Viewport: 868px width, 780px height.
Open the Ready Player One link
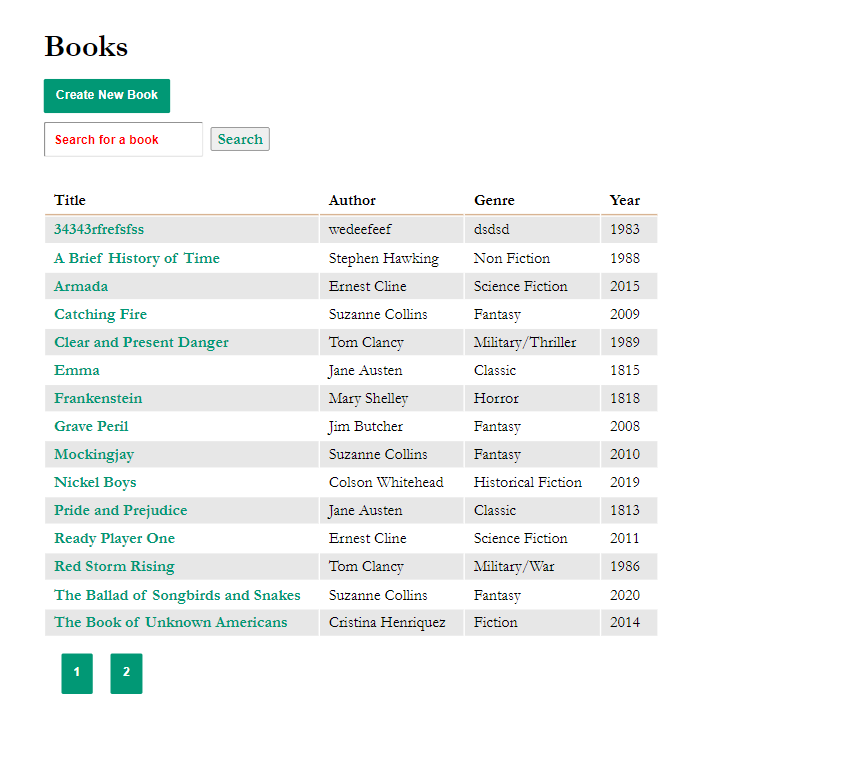[115, 539]
